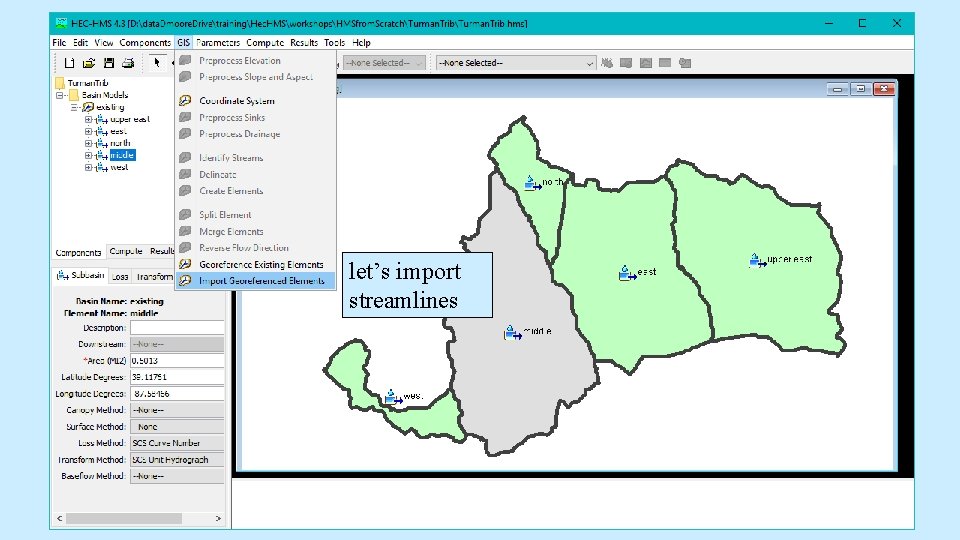The image size is (960, 540).
Task: Open the Baseflow Method dropdown
Action: tap(177, 476)
